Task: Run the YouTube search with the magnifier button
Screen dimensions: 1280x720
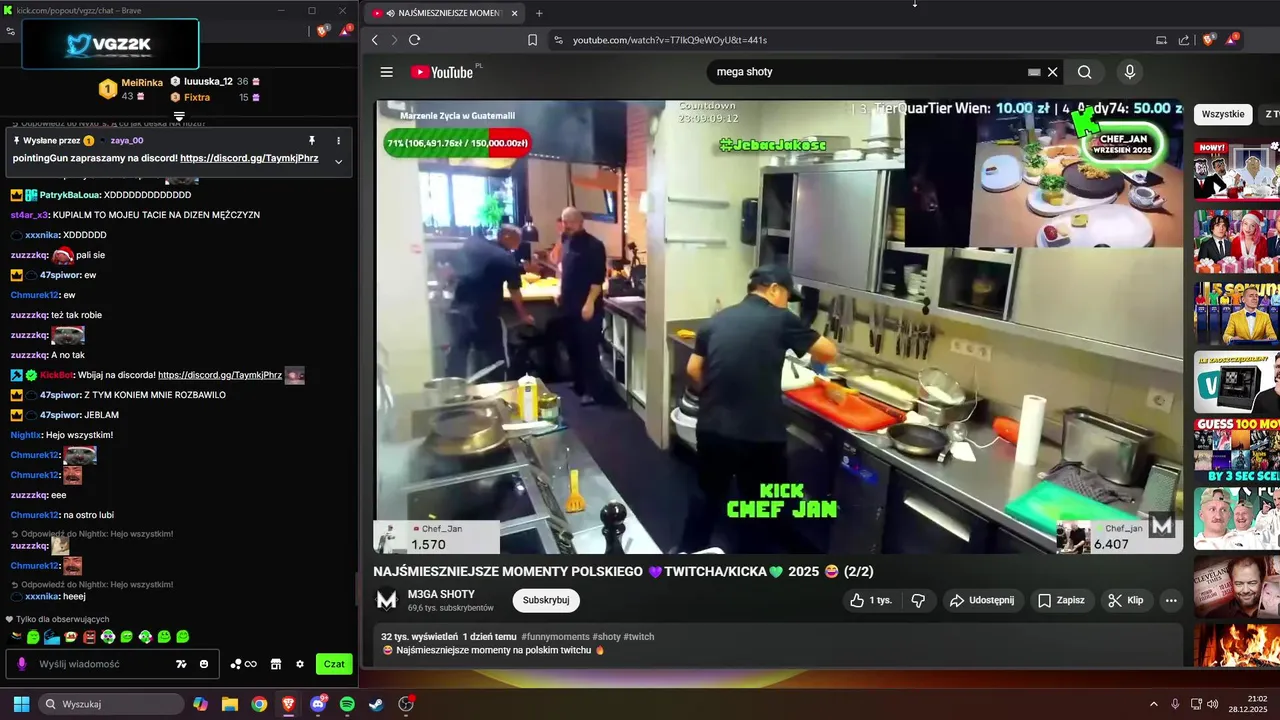Action: (1085, 72)
